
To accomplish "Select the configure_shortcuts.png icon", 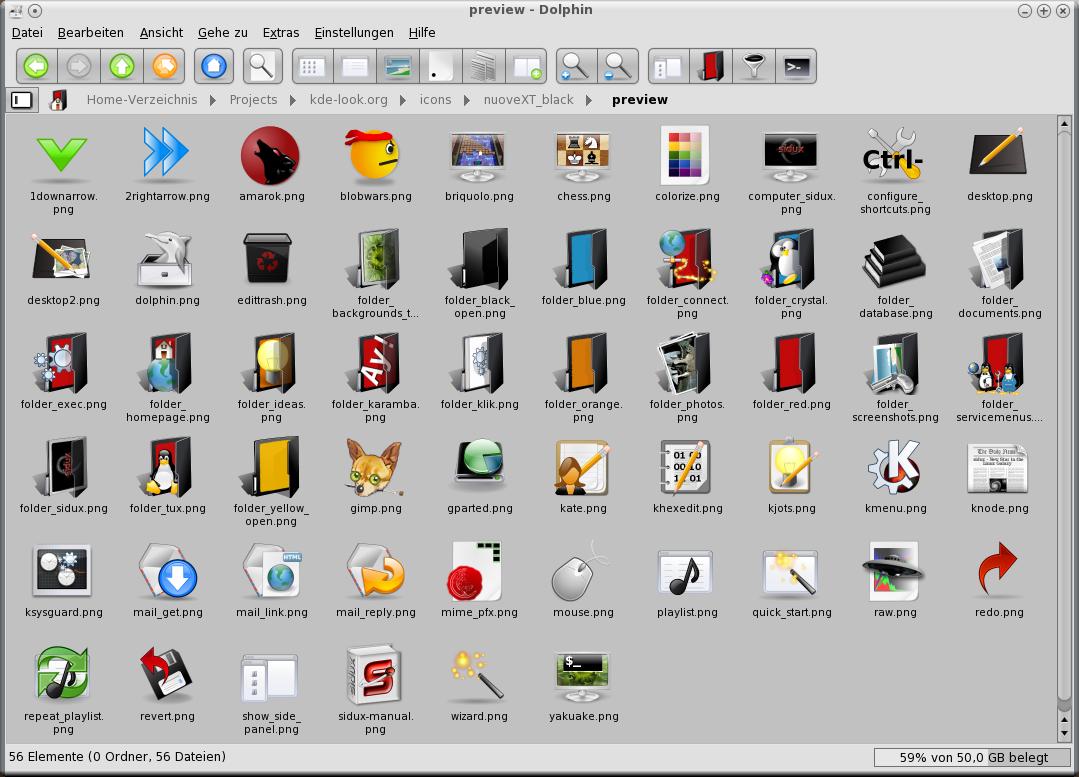I will pyautogui.click(x=893, y=156).
